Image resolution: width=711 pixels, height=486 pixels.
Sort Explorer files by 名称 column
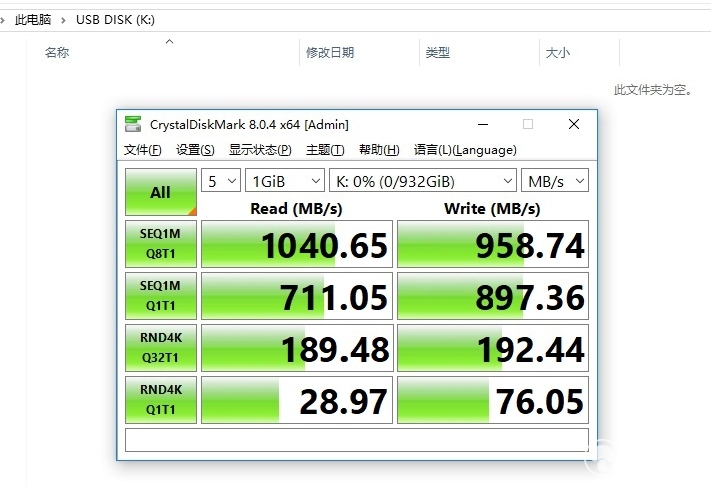(x=57, y=53)
